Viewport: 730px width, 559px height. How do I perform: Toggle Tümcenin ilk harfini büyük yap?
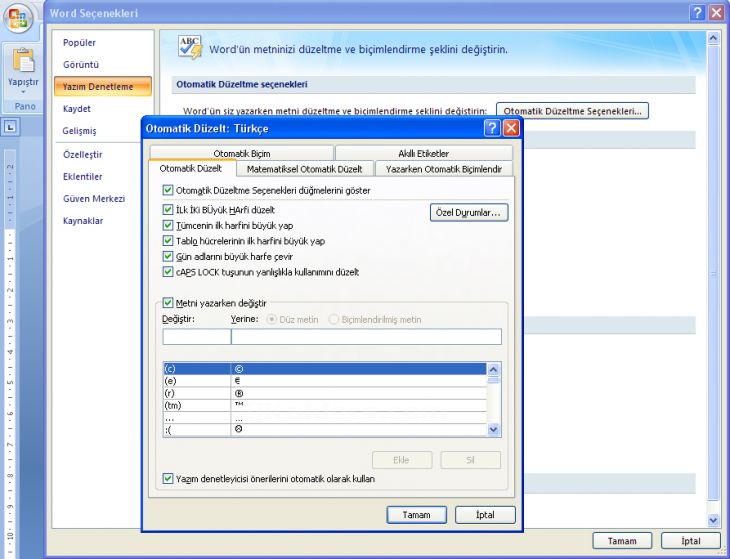pyautogui.click(x=168, y=226)
